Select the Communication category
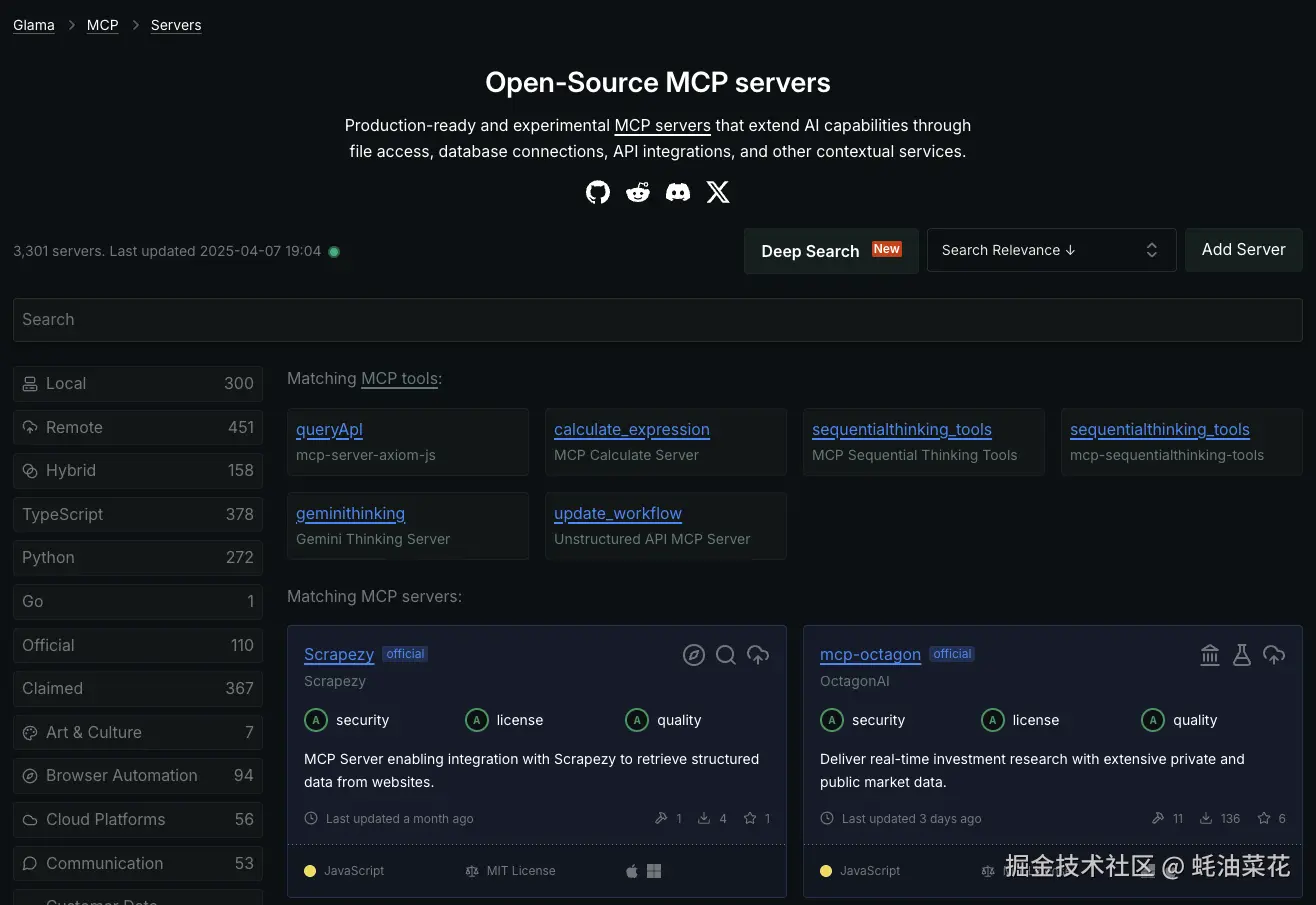1316x905 pixels. tap(138, 863)
